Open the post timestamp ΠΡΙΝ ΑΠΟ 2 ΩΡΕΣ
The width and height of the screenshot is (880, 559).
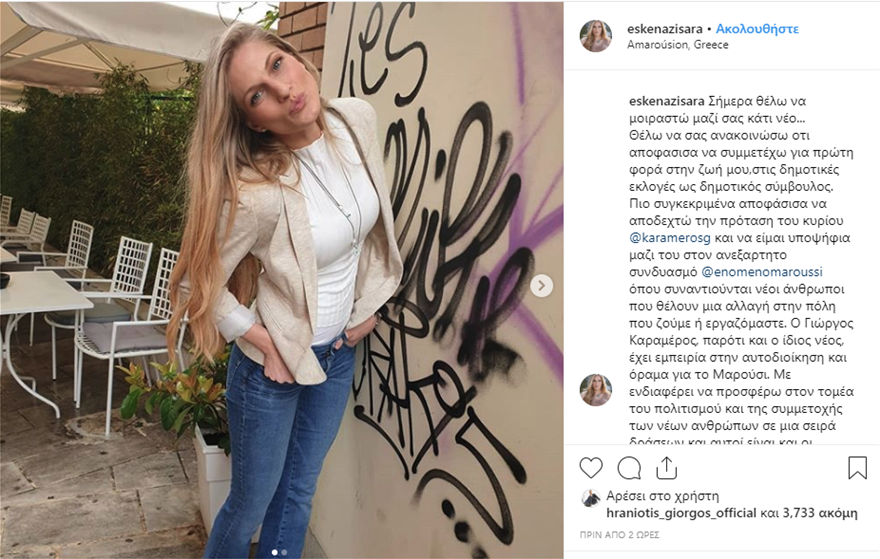click(x=620, y=535)
